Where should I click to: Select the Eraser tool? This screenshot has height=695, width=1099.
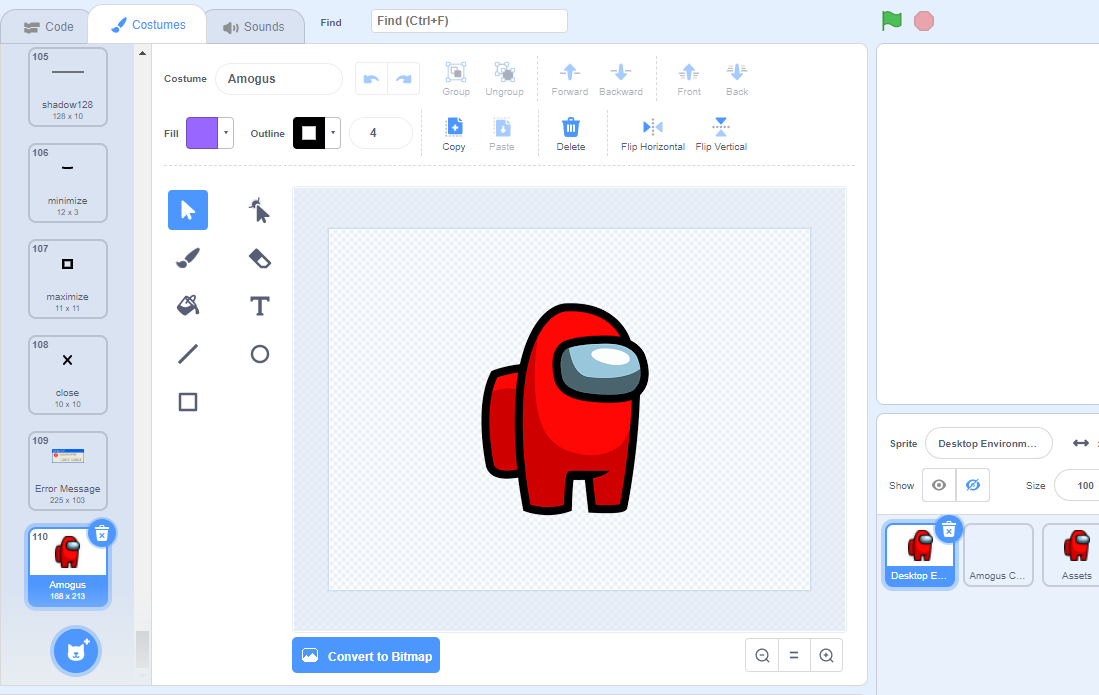pos(259,258)
